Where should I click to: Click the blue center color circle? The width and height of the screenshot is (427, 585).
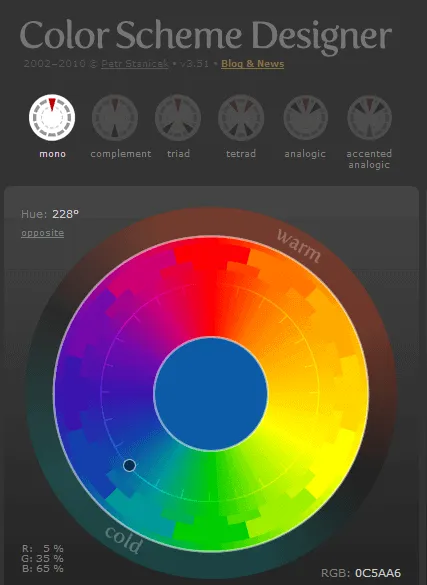(x=211, y=394)
